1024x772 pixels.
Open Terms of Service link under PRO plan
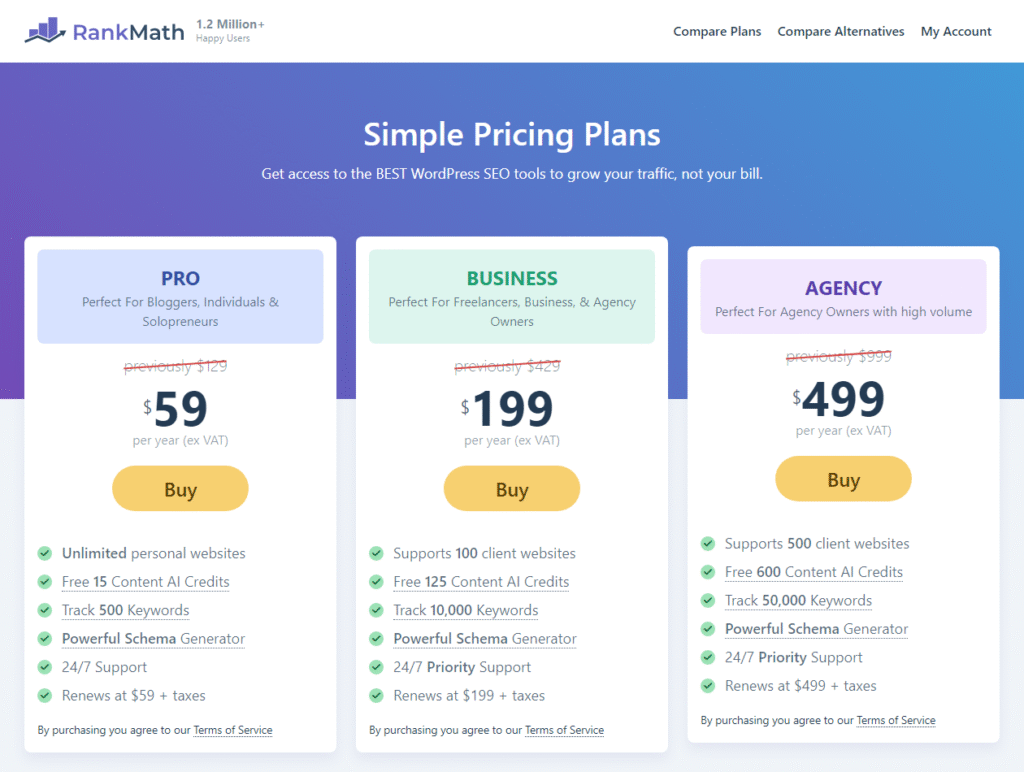[233, 730]
